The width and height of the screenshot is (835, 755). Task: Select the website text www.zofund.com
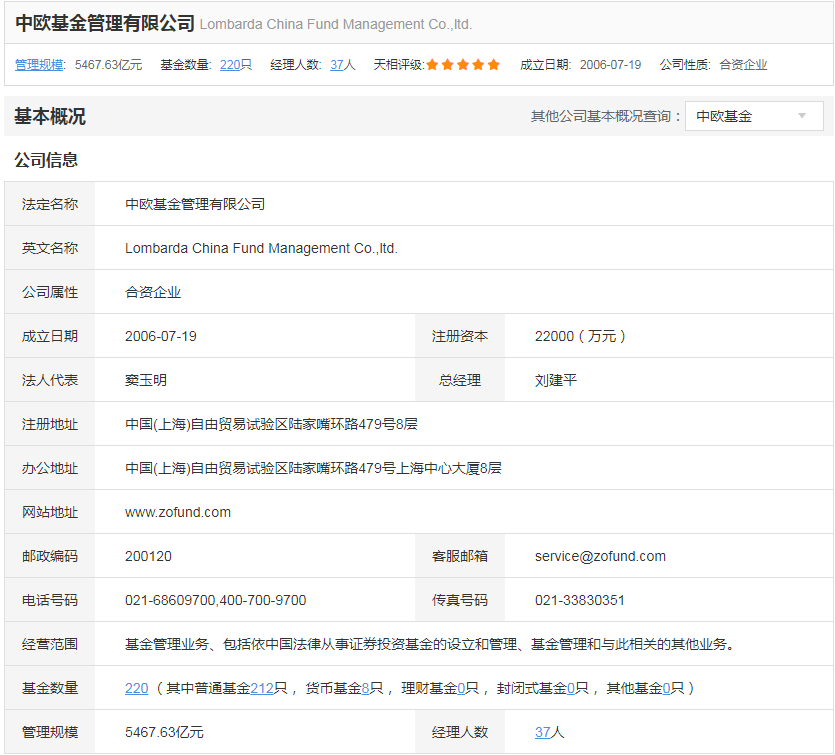click(178, 512)
